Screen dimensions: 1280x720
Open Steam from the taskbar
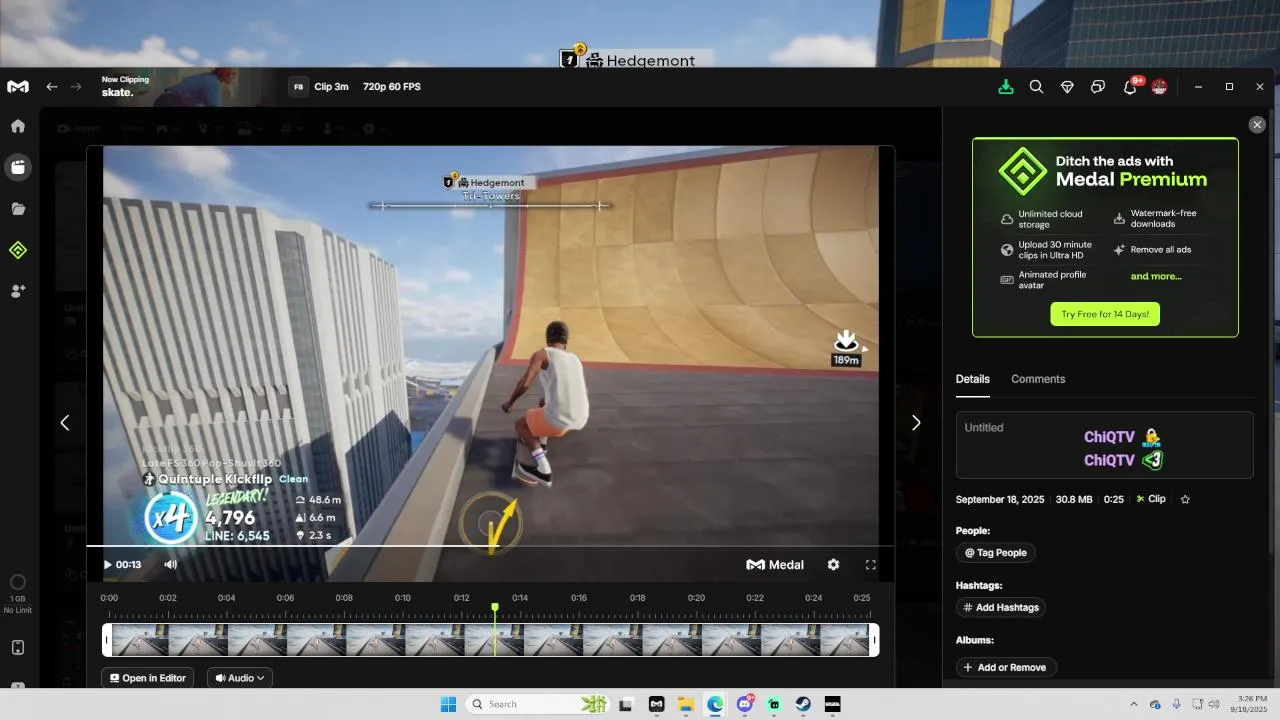[803, 704]
